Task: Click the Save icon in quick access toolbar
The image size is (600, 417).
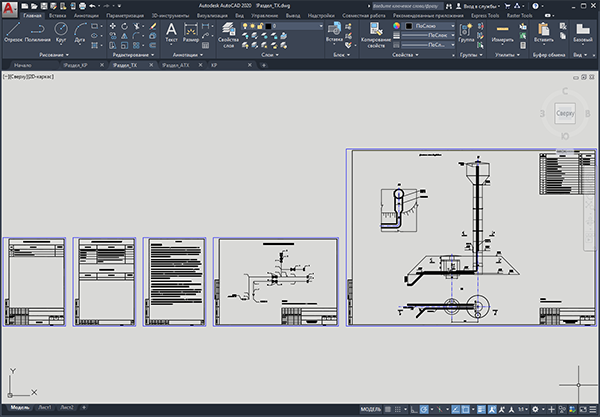Action: 44,6
